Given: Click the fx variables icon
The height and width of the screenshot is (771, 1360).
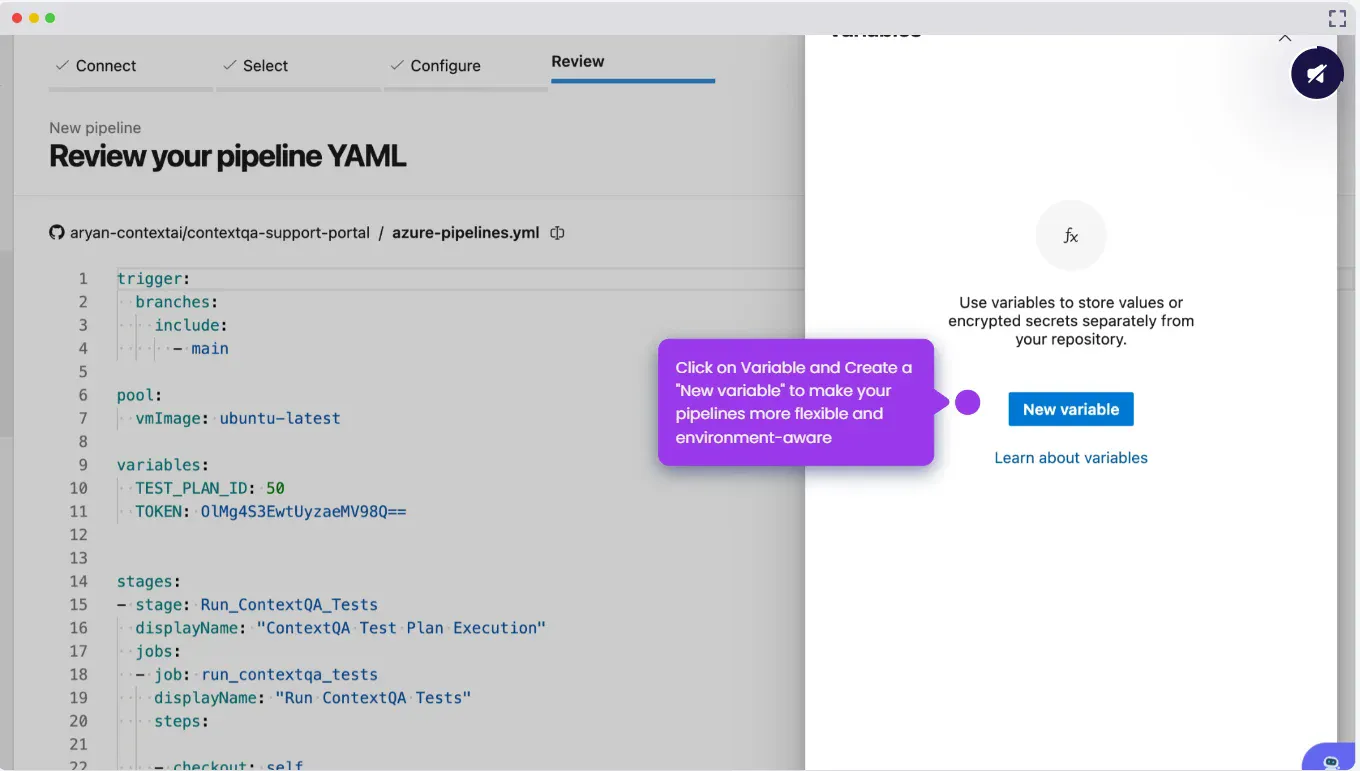Looking at the screenshot, I should 1070,236.
